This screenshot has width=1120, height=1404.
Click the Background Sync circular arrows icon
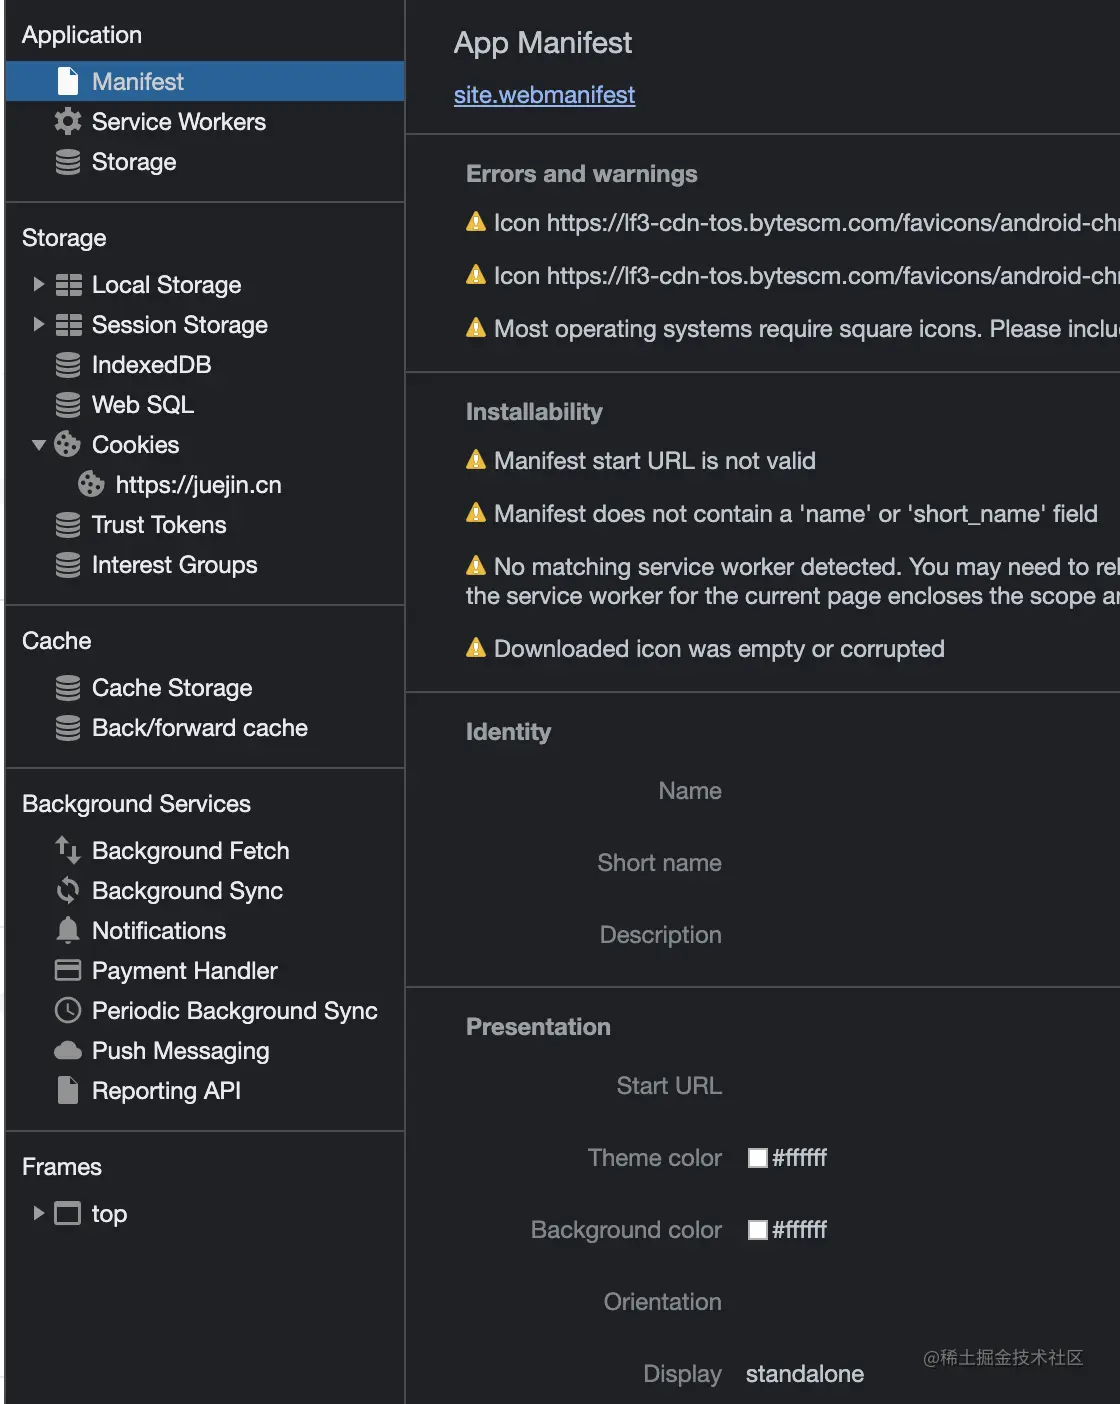(x=67, y=891)
